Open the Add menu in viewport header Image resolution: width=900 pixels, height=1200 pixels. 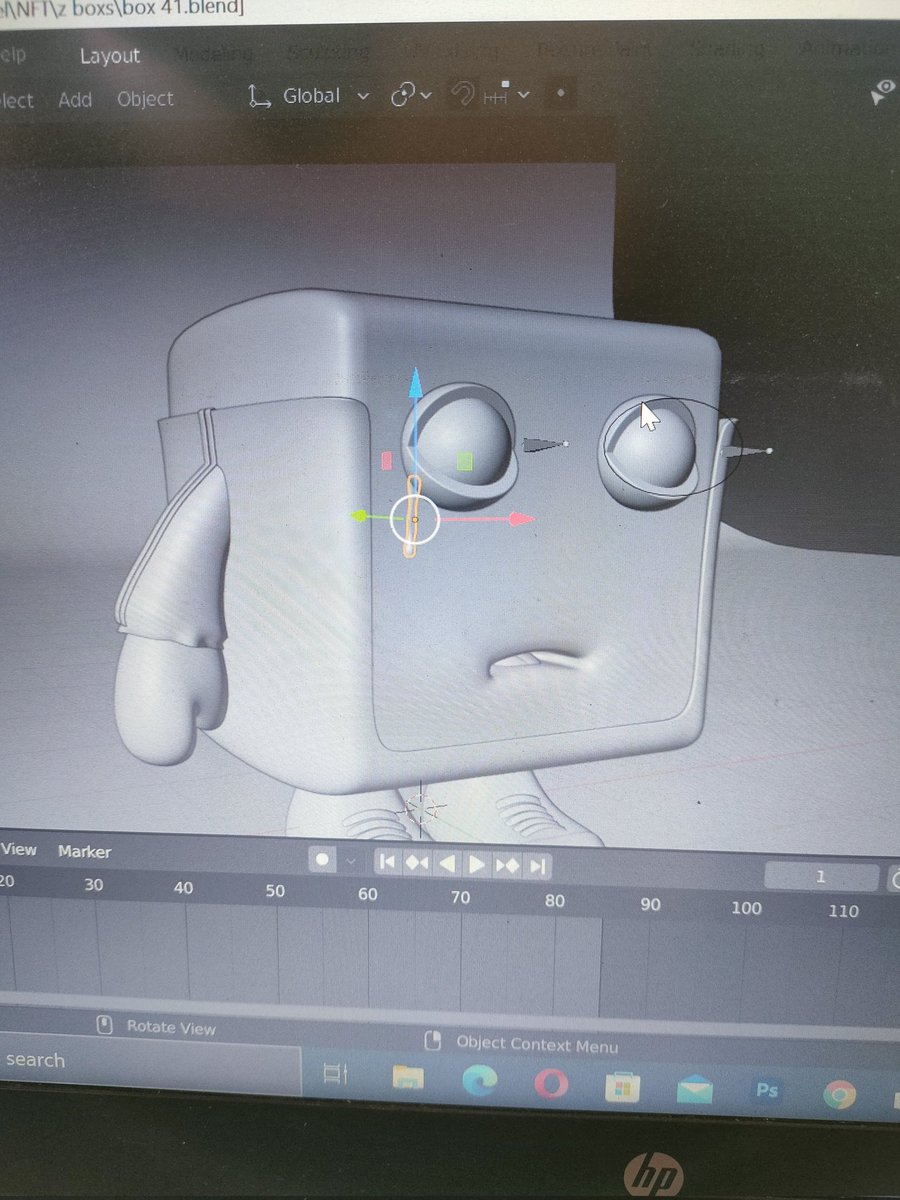(75, 100)
